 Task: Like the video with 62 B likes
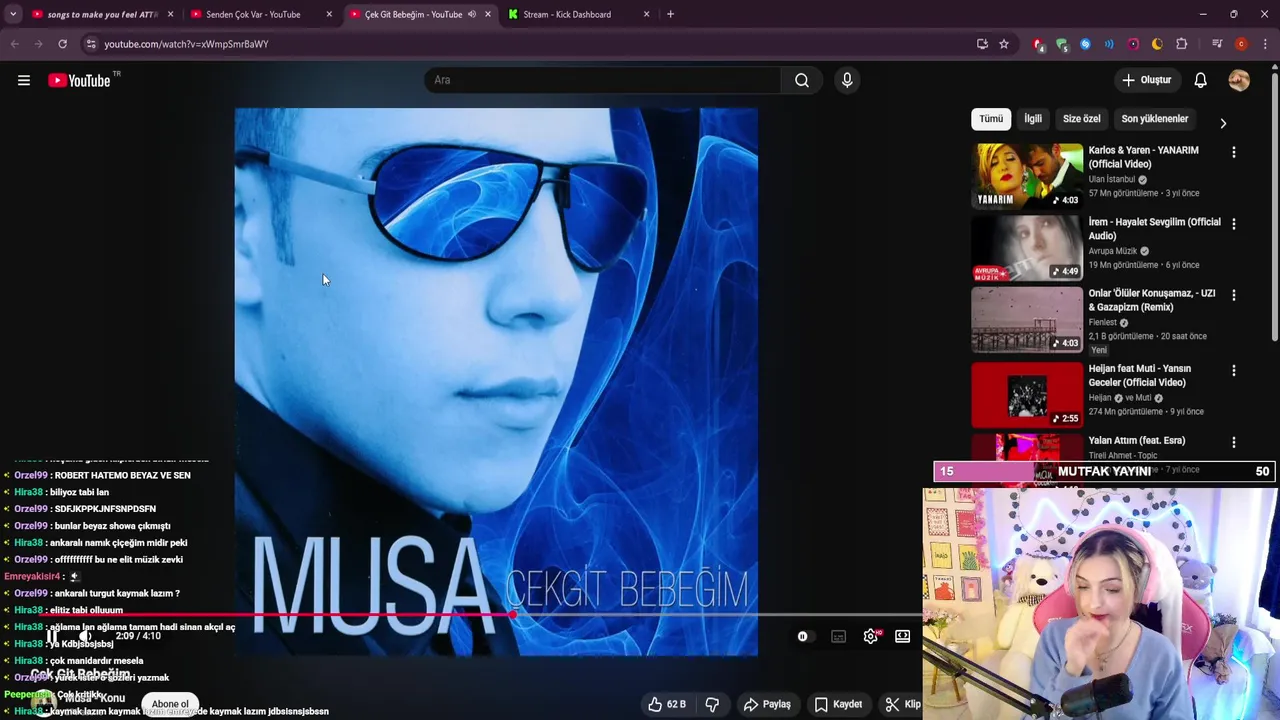[x=667, y=704]
